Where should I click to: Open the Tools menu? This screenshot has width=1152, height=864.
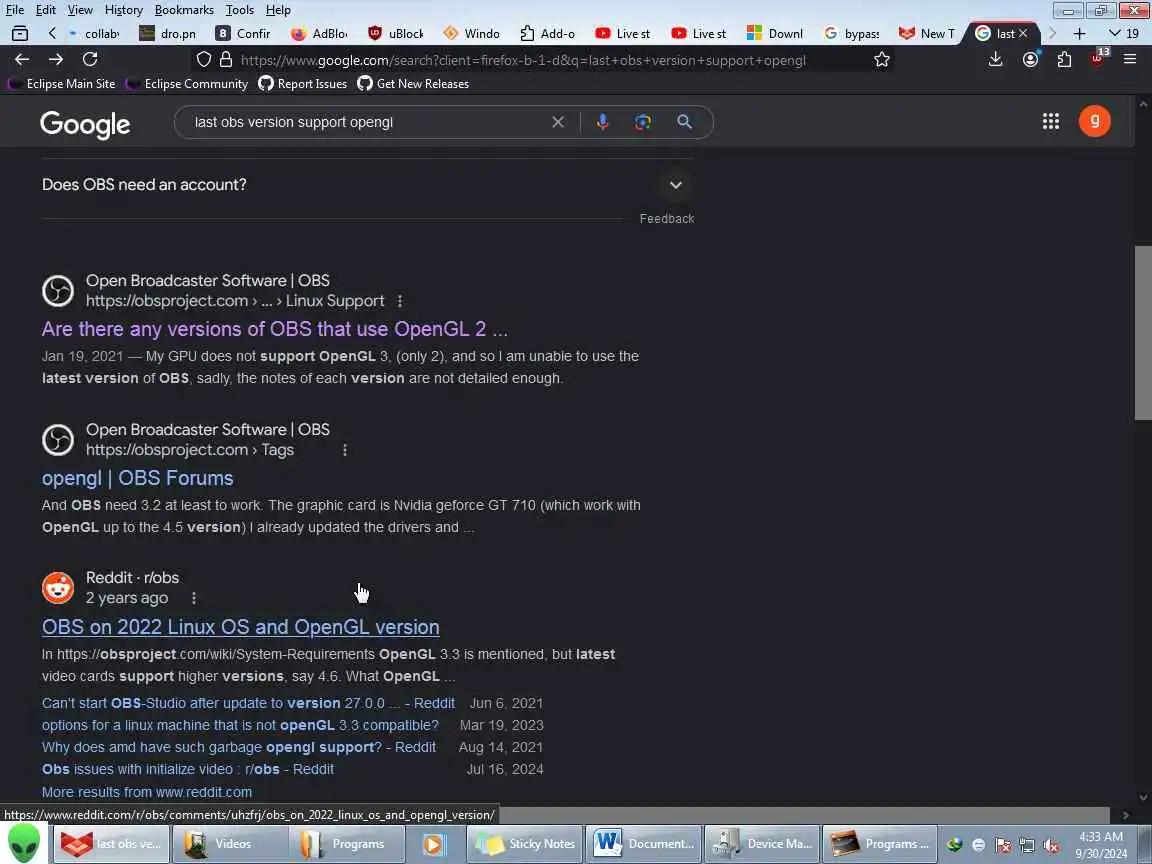[240, 10]
